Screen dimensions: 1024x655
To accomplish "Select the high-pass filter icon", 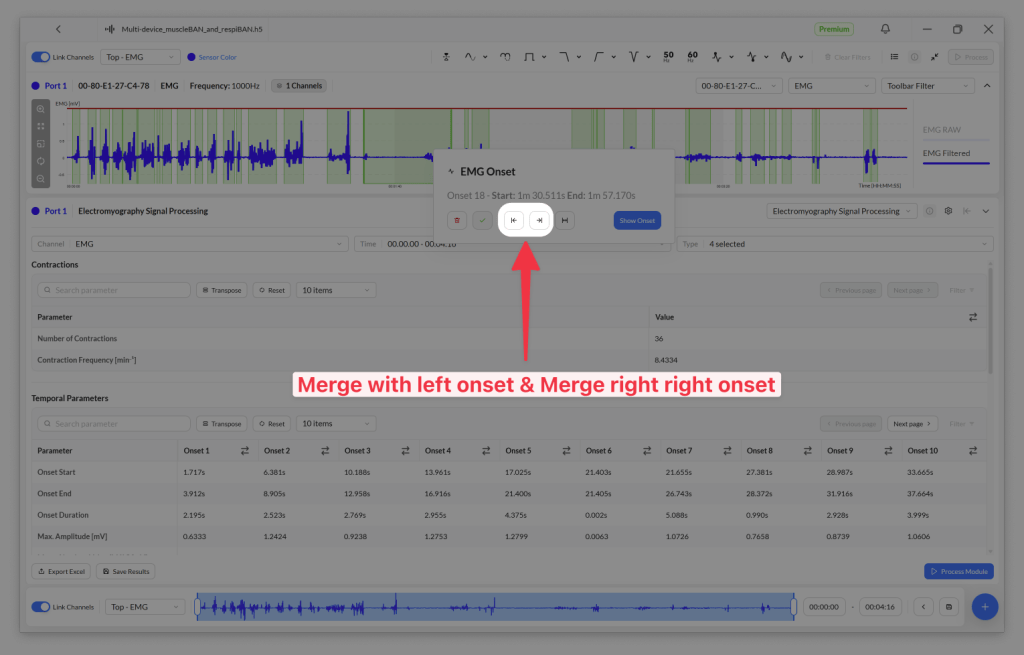I will coord(598,57).
